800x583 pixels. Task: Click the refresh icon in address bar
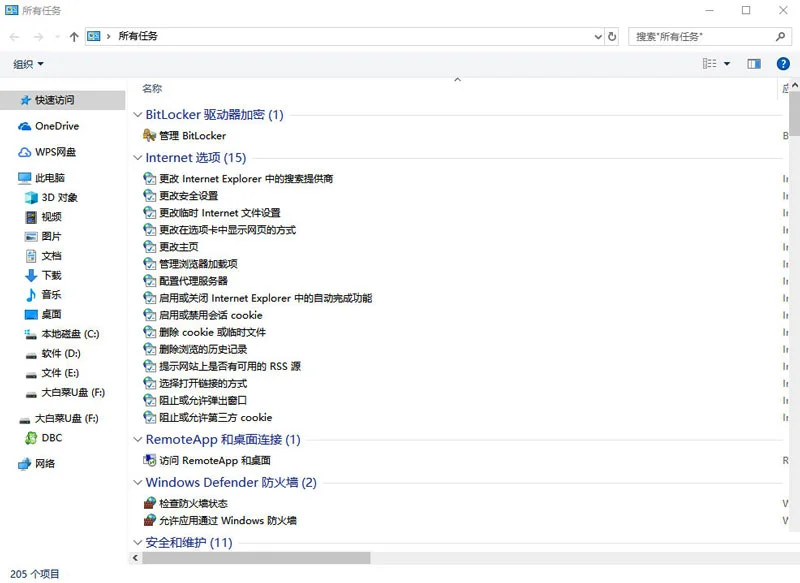pyautogui.click(x=612, y=36)
